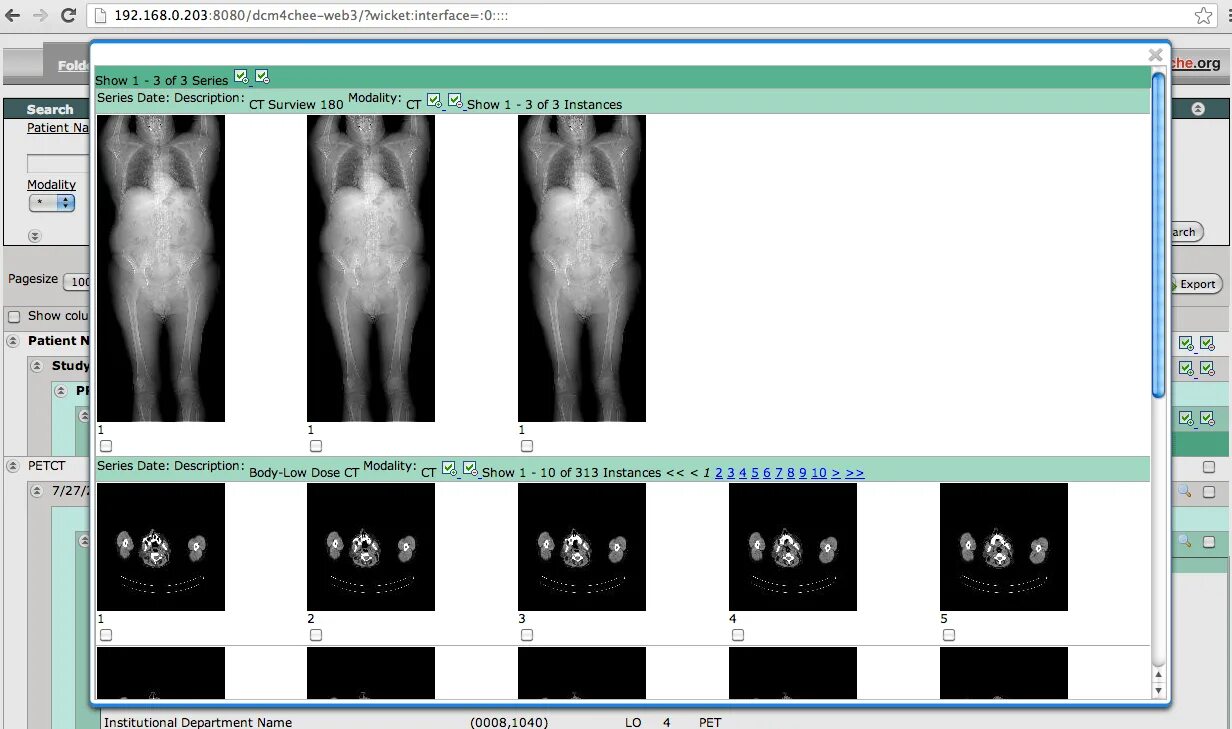Image resolution: width=1232 pixels, height=729 pixels.
Task: Tick checkbox under second CT Surview image
Action: click(316, 446)
